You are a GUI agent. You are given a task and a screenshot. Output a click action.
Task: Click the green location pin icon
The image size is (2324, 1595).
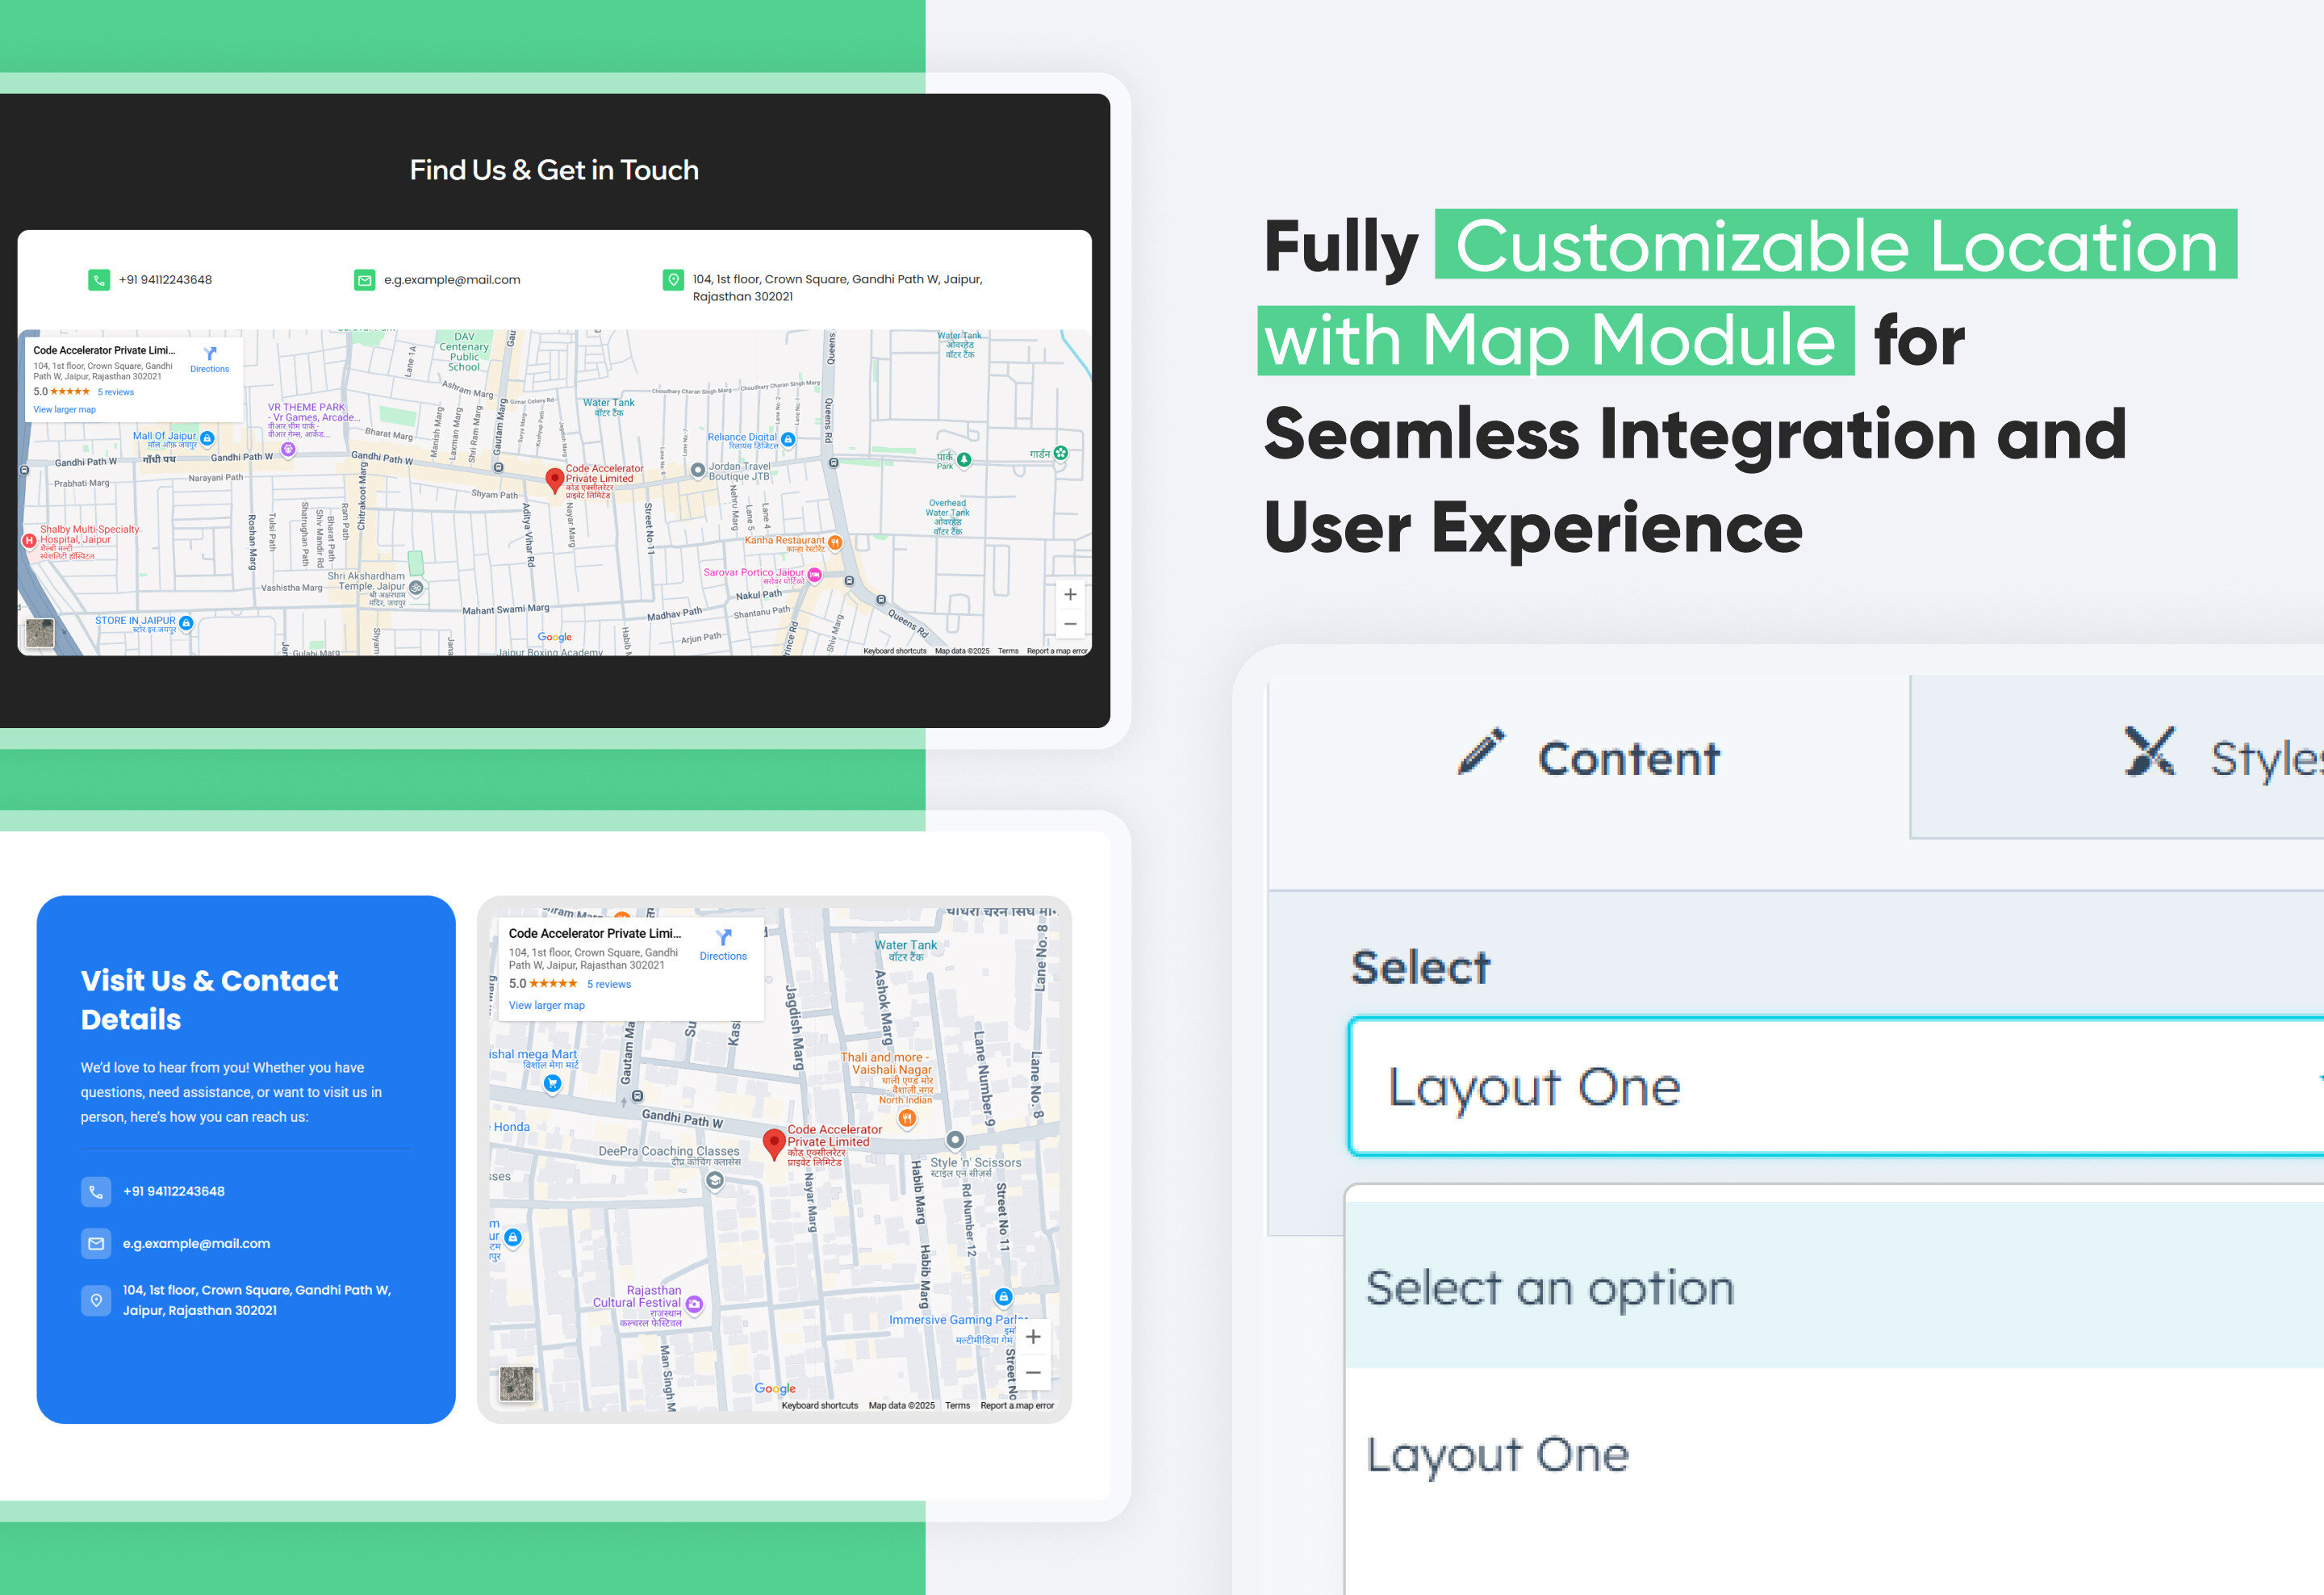(x=673, y=280)
